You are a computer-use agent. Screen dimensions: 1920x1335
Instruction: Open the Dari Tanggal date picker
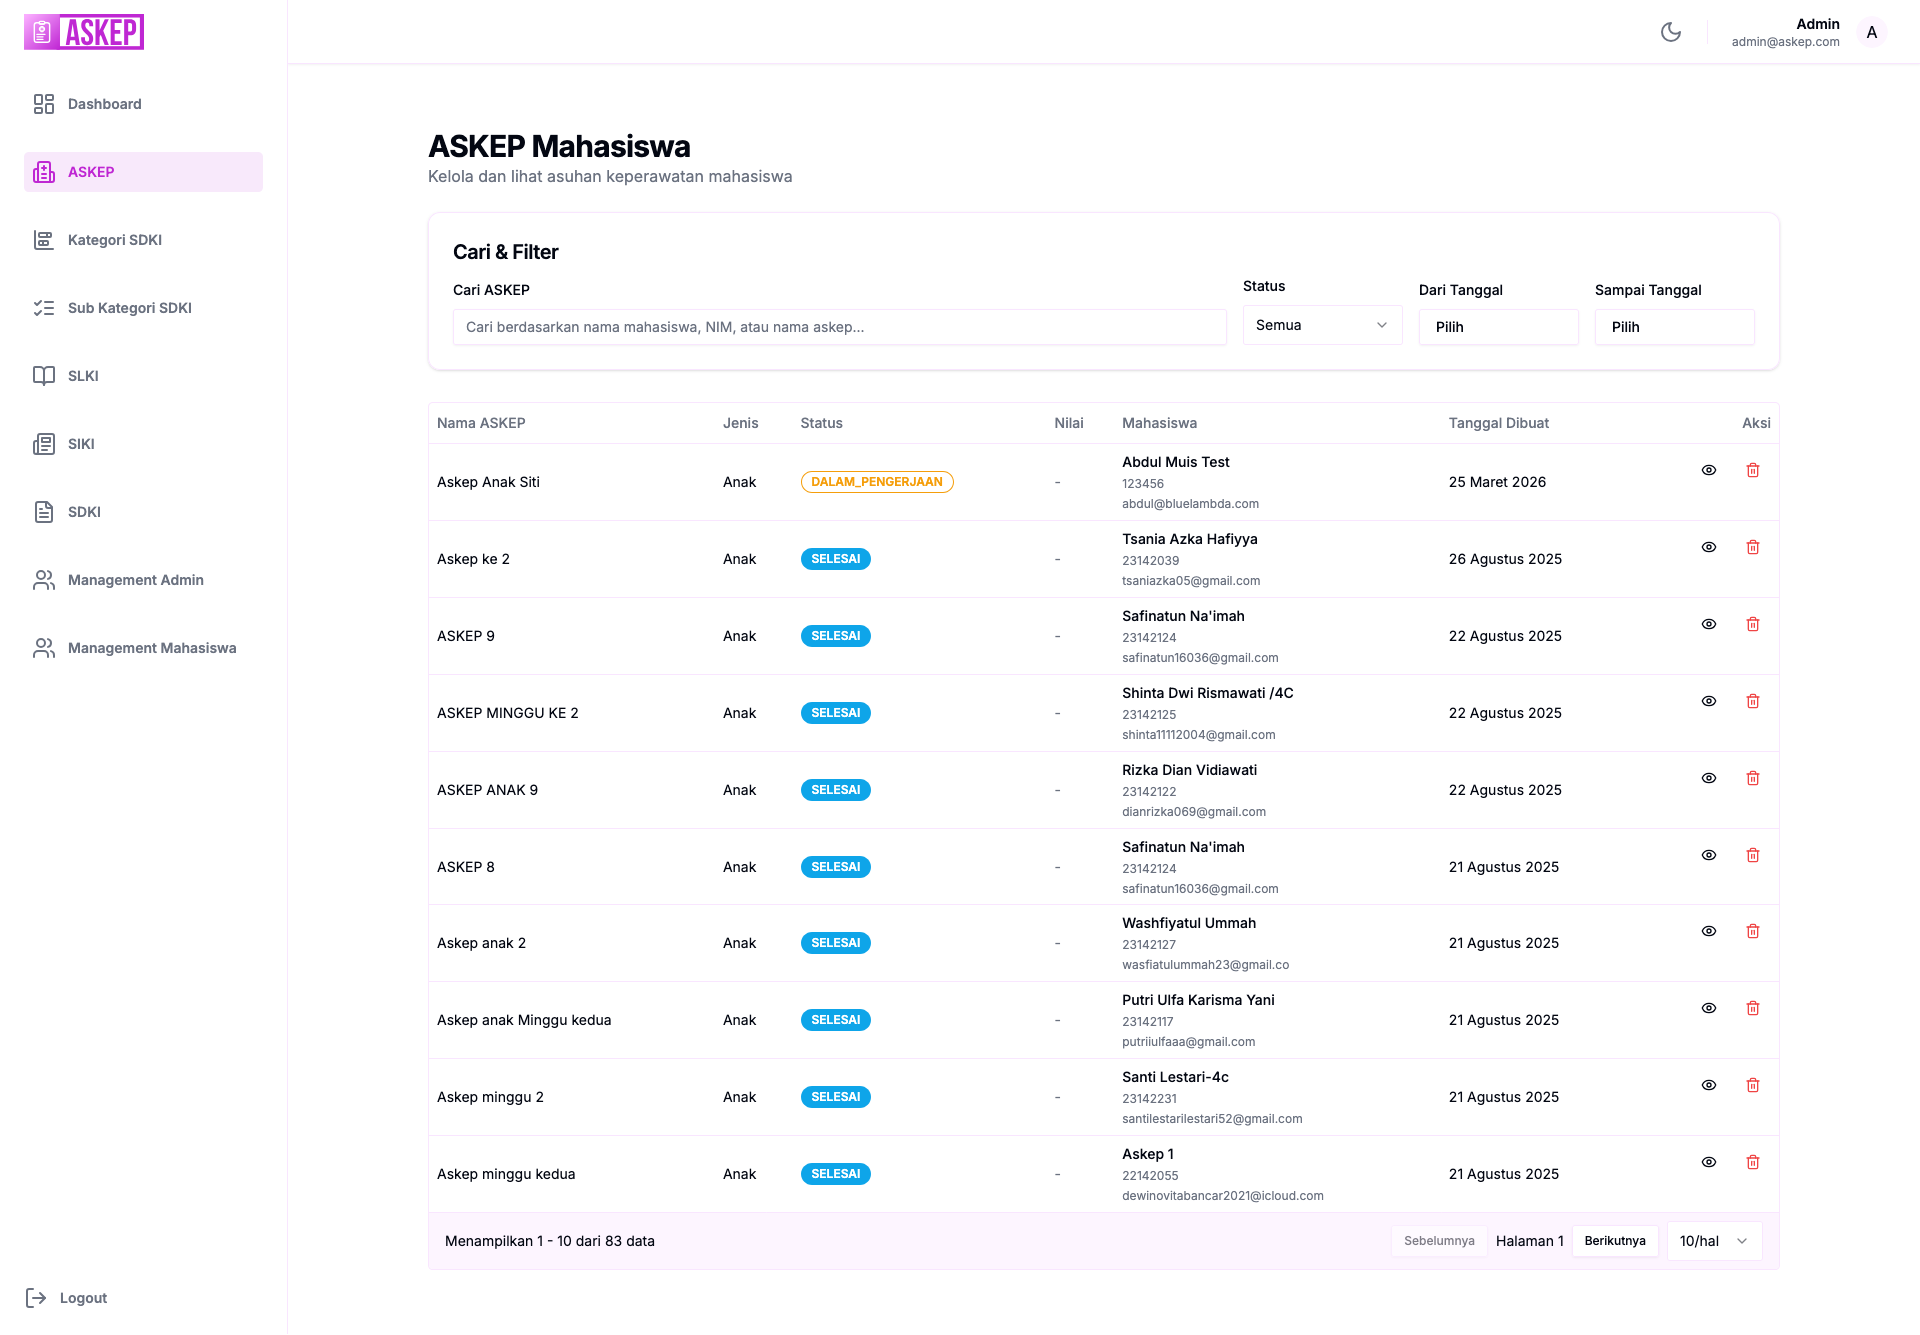[x=1498, y=326]
